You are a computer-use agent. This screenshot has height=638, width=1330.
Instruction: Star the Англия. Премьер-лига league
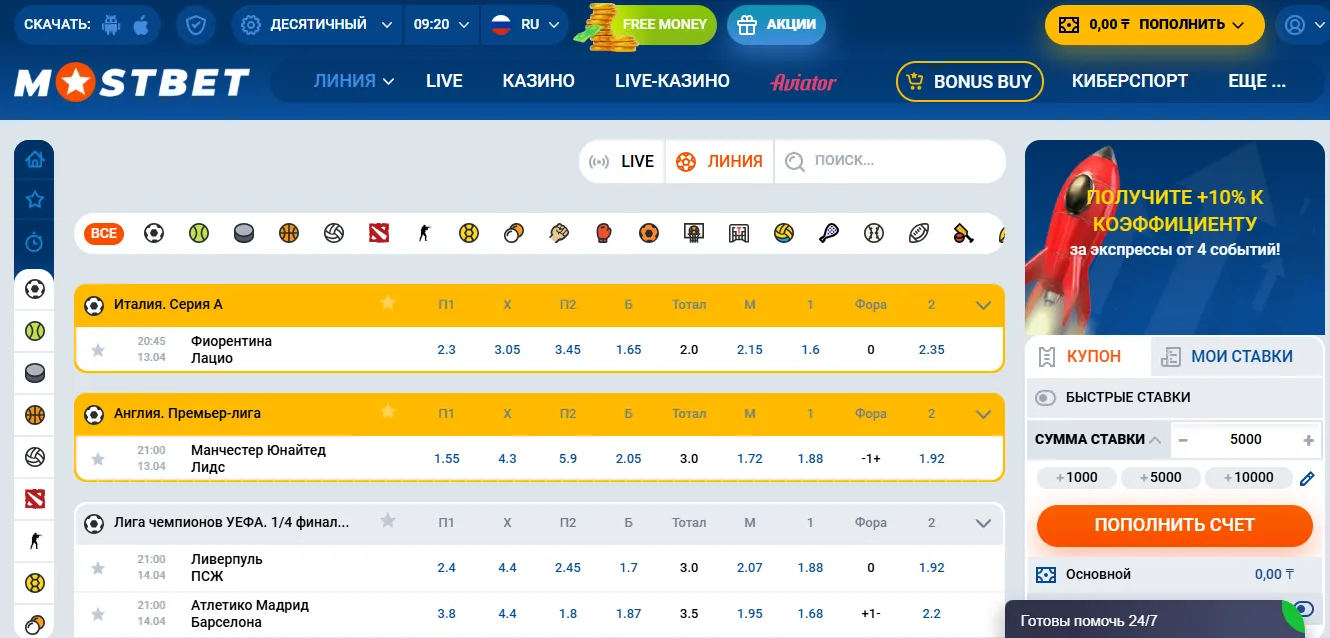pyautogui.click(x=388, y=412)
